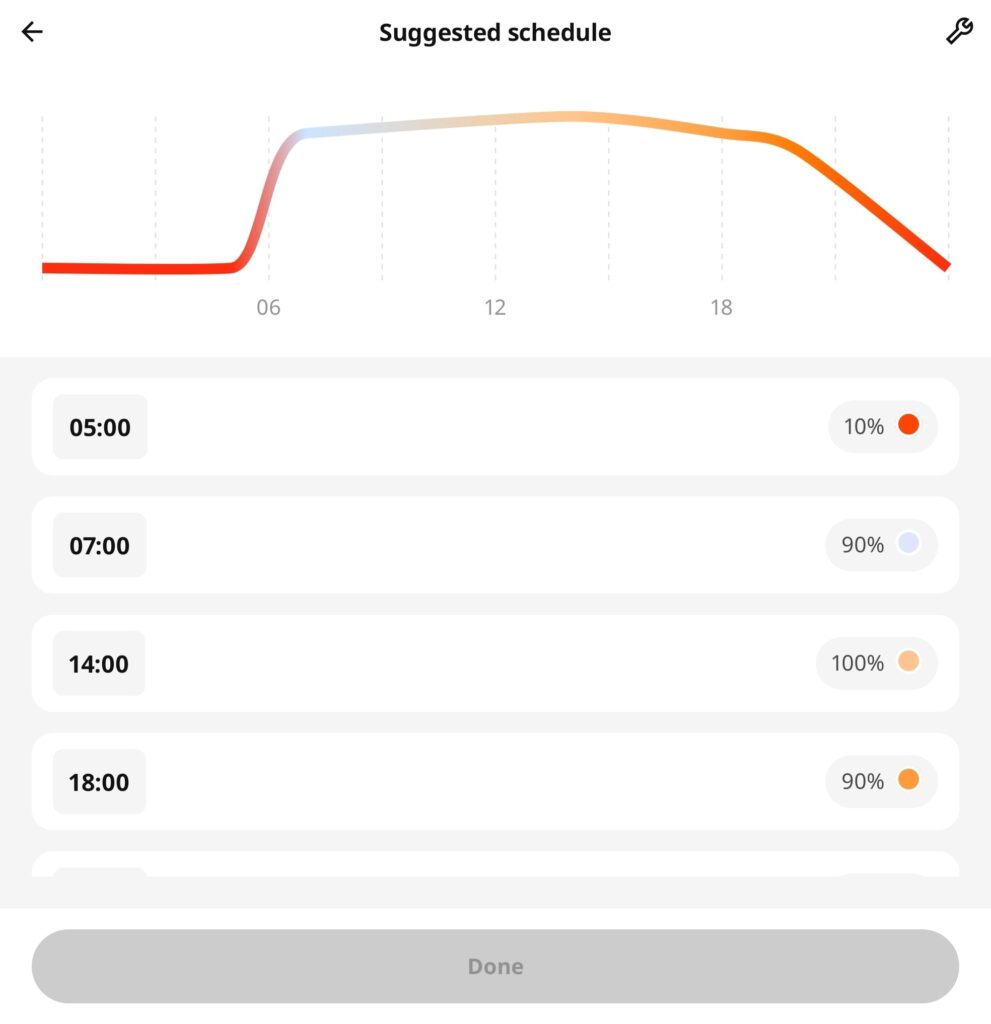Open the 90% brightness setting at 07:00
The image size is (991, 1024).
click(x=862, y=545)
